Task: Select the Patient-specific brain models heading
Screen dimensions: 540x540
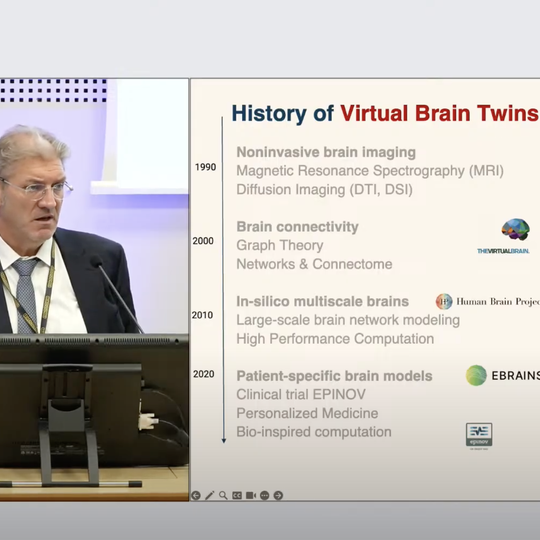Action: coord(334,376)
